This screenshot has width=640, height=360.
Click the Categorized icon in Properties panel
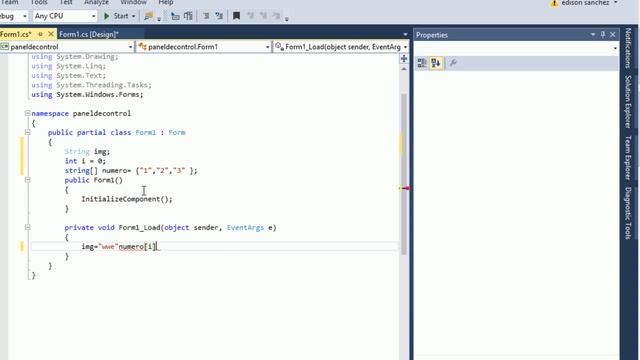422,63
